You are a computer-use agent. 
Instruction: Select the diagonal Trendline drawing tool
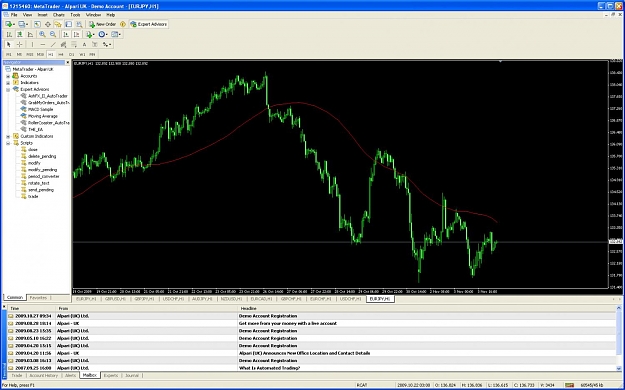point(53,44)
